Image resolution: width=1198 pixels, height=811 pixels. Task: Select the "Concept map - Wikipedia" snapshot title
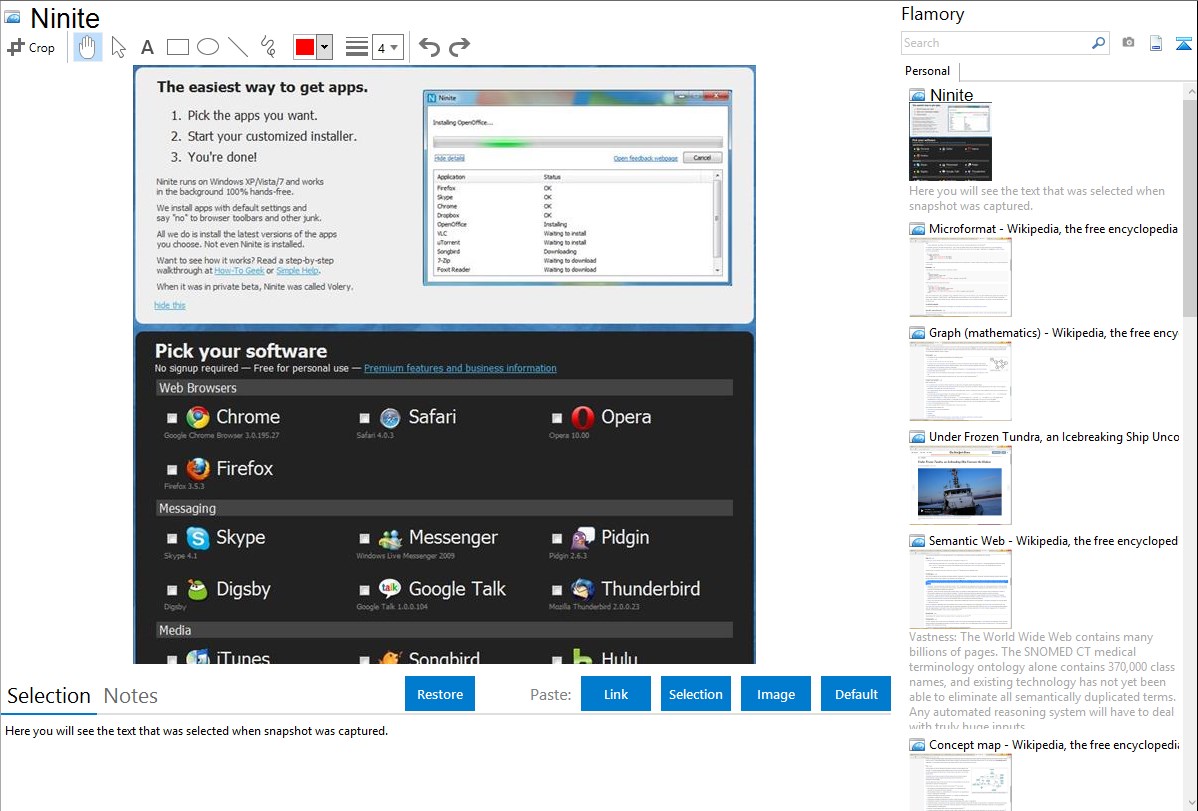tap(1054, 745)
